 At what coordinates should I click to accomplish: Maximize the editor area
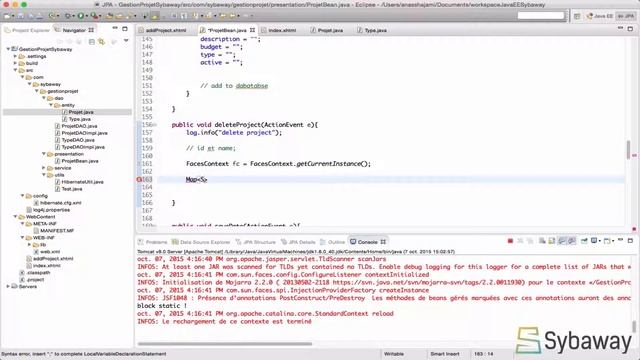click(x=630, y=29)
